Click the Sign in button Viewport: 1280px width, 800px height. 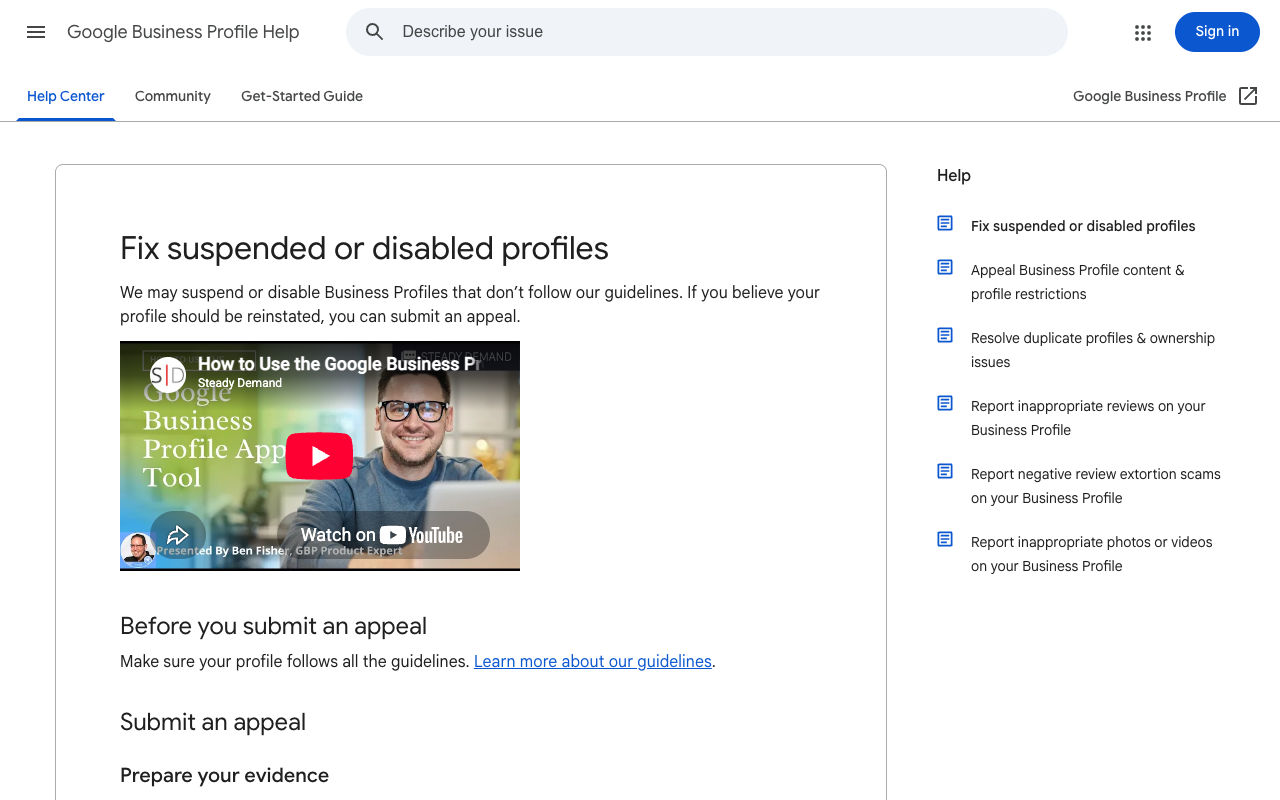[1217, 32]
